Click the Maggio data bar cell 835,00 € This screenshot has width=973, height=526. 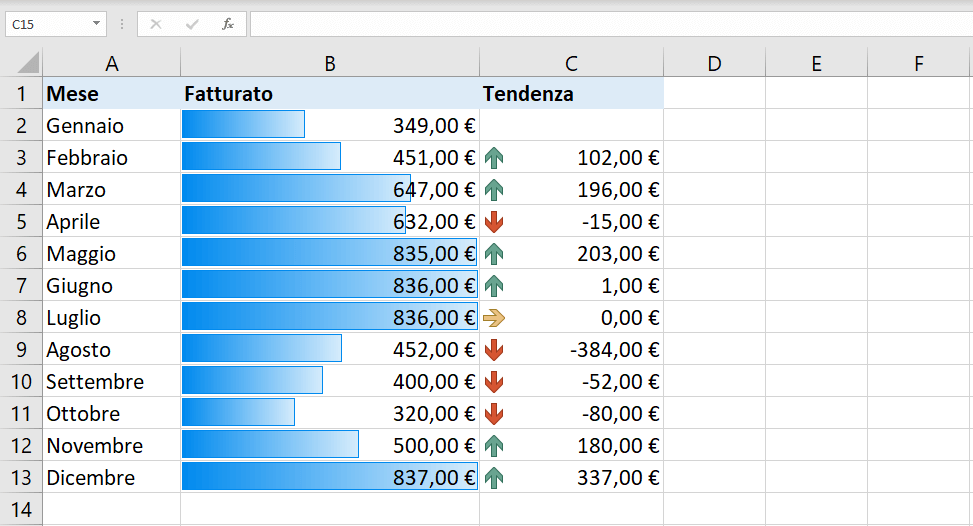click(330, 254)
